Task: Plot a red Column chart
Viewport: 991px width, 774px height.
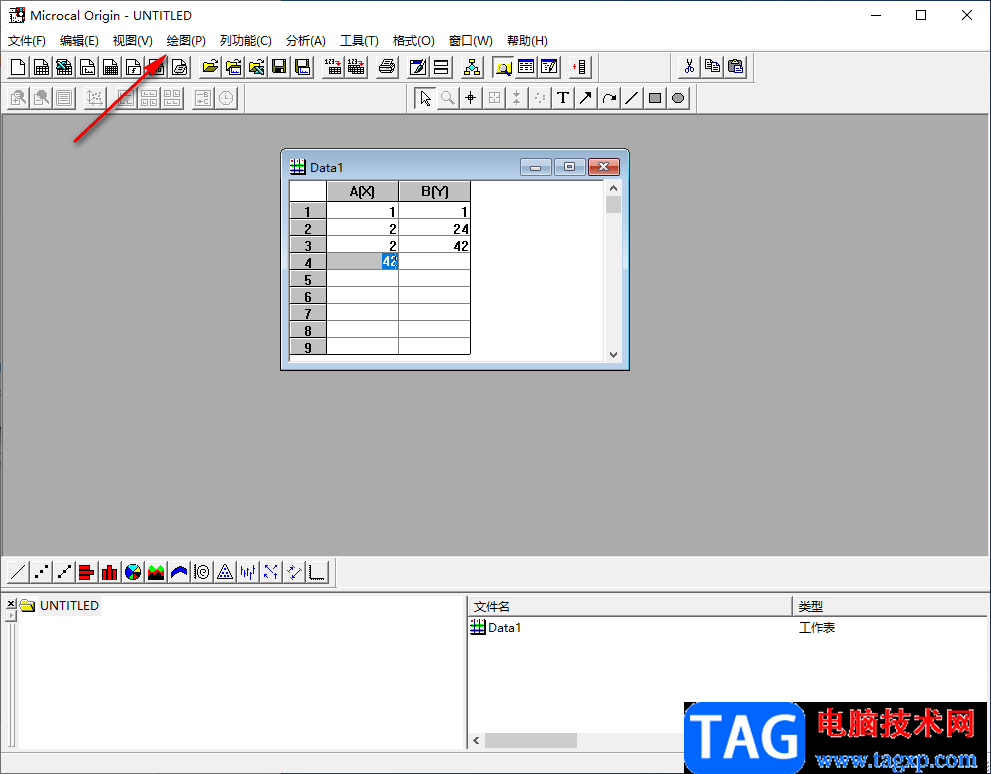Action: (x=110, y=572)
